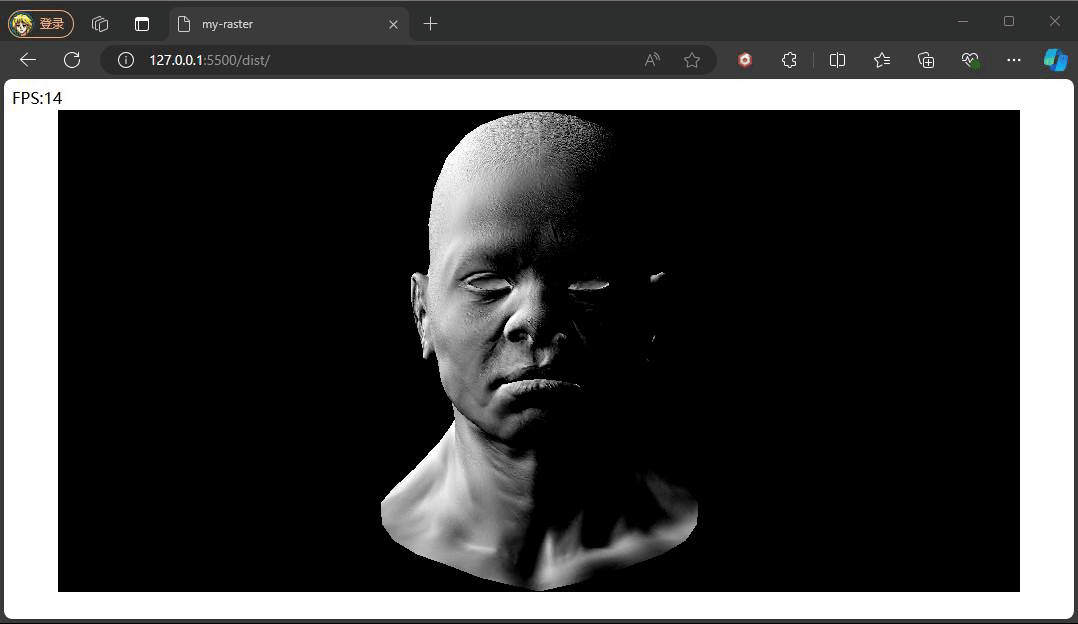Open Browser essentials heart icon
This screenshot has width=1078, height=624.
970,60
